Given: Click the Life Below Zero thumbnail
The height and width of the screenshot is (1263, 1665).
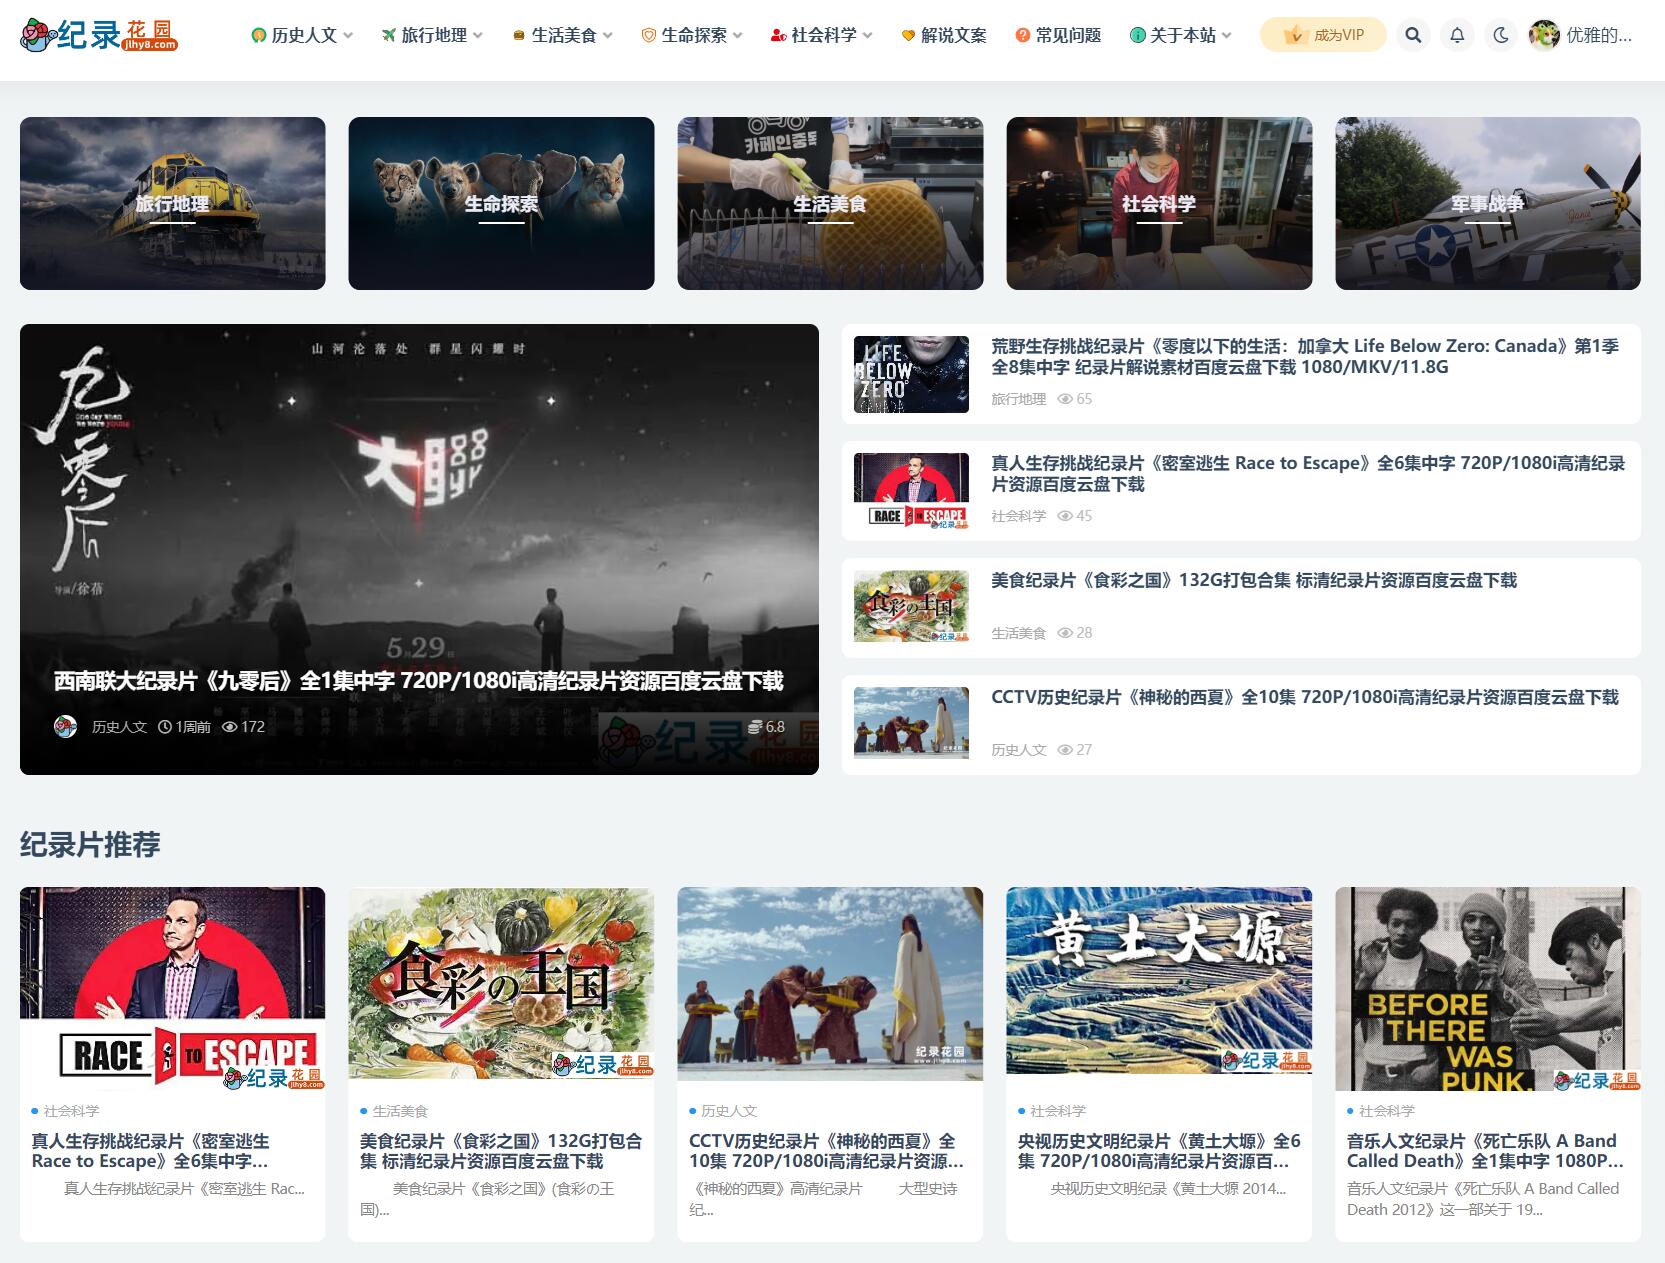Looking at the screenshot, I should point(911,374).
